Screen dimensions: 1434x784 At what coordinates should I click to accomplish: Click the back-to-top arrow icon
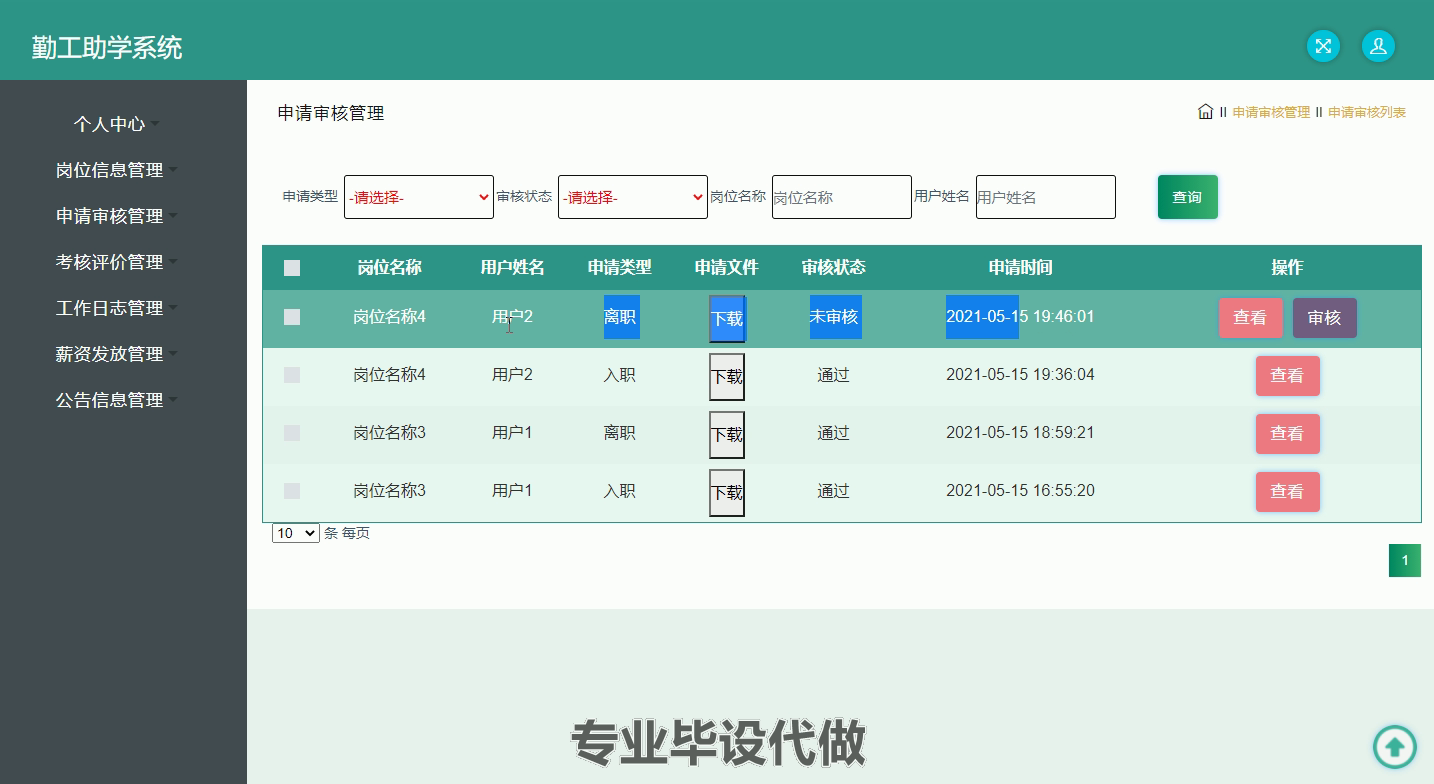tap(1395, 746)
